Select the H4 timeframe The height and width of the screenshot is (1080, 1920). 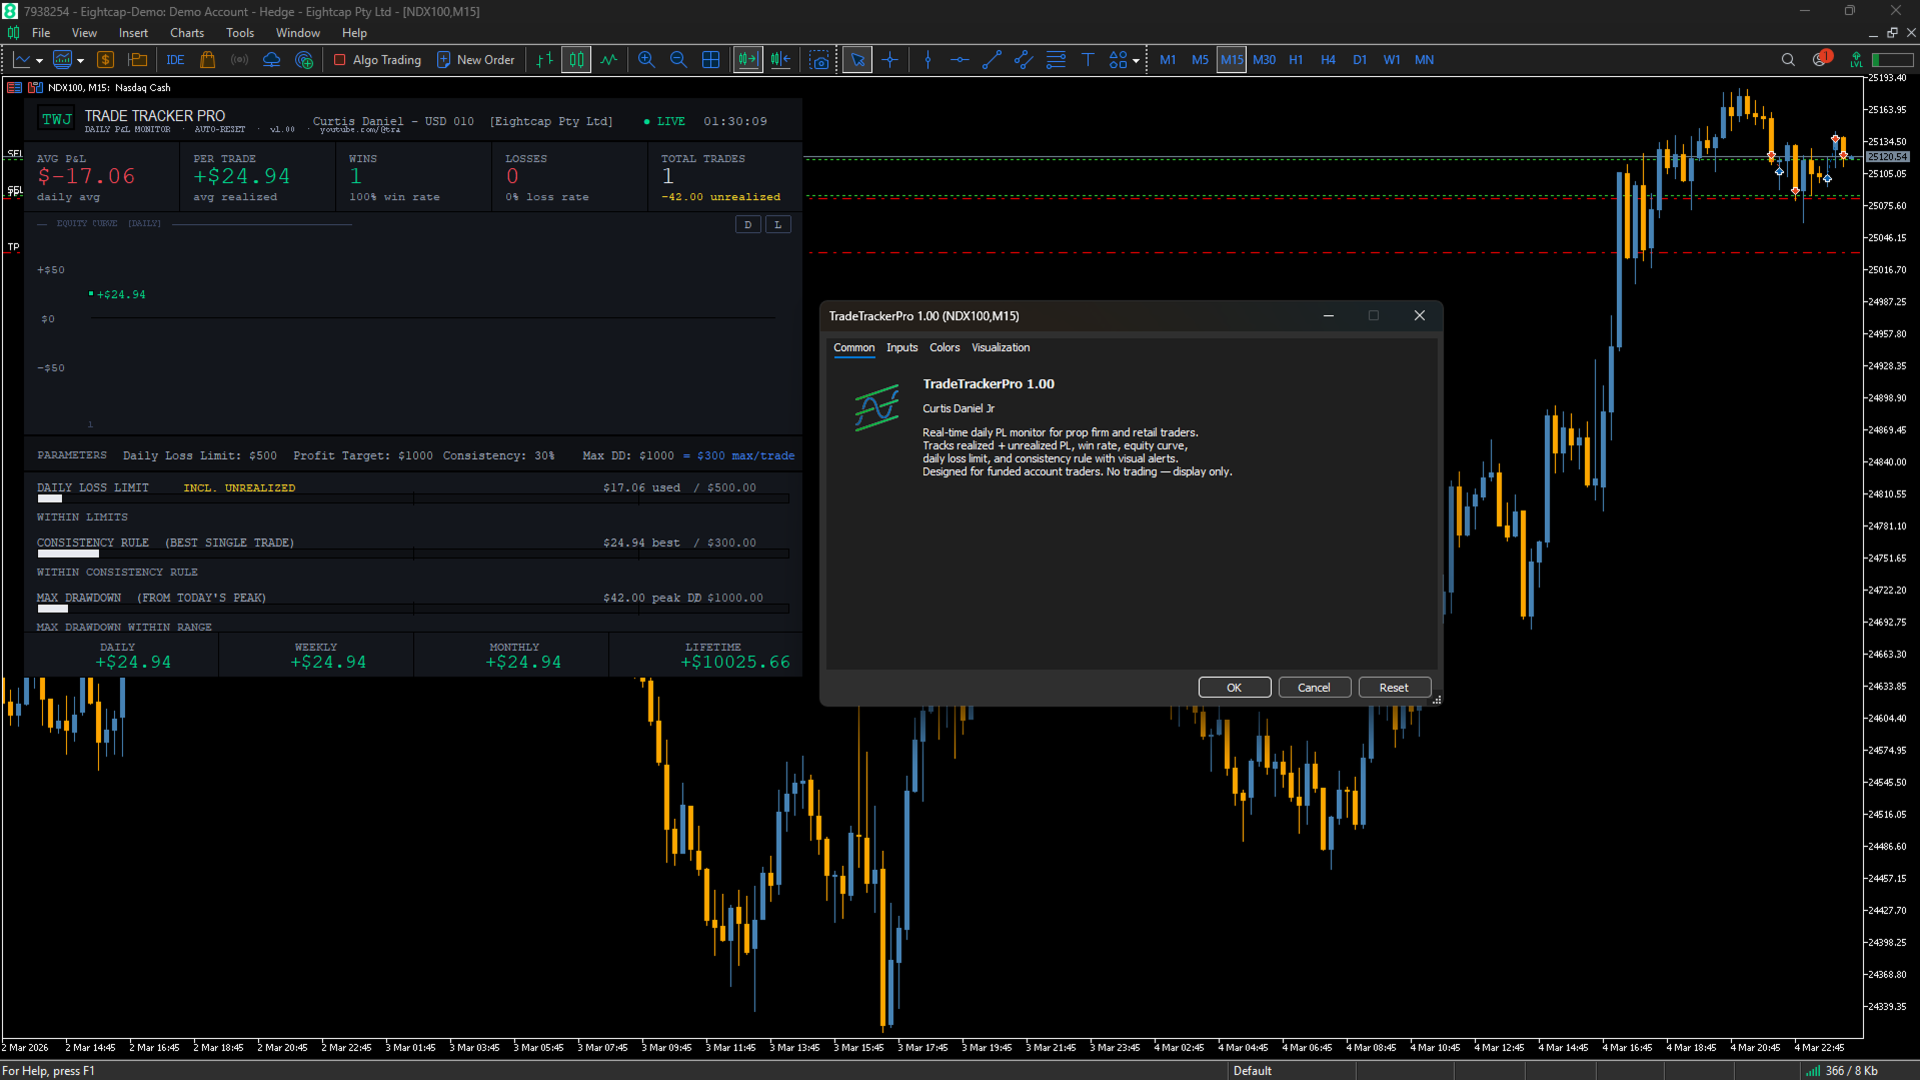click(x=1327, y=60)
